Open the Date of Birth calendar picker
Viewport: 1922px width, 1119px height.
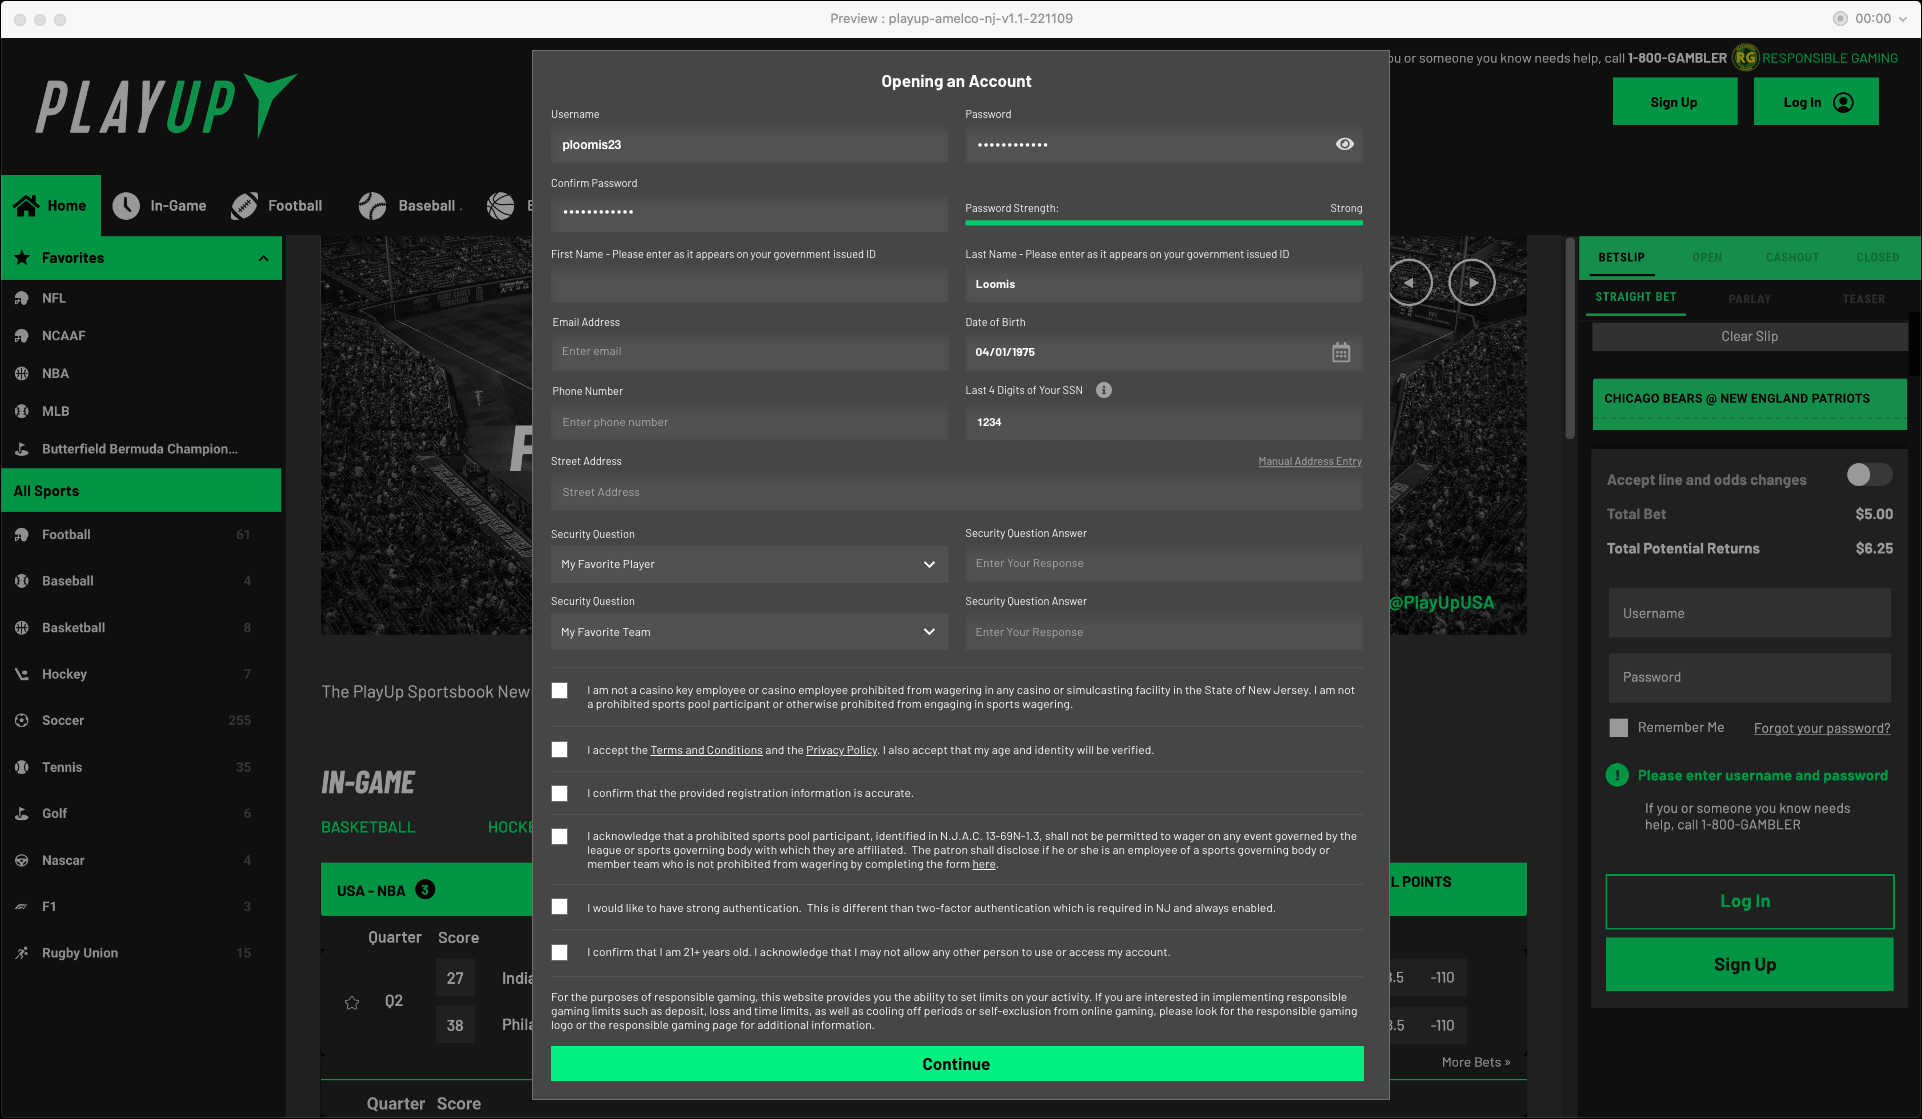point(1341,352)
